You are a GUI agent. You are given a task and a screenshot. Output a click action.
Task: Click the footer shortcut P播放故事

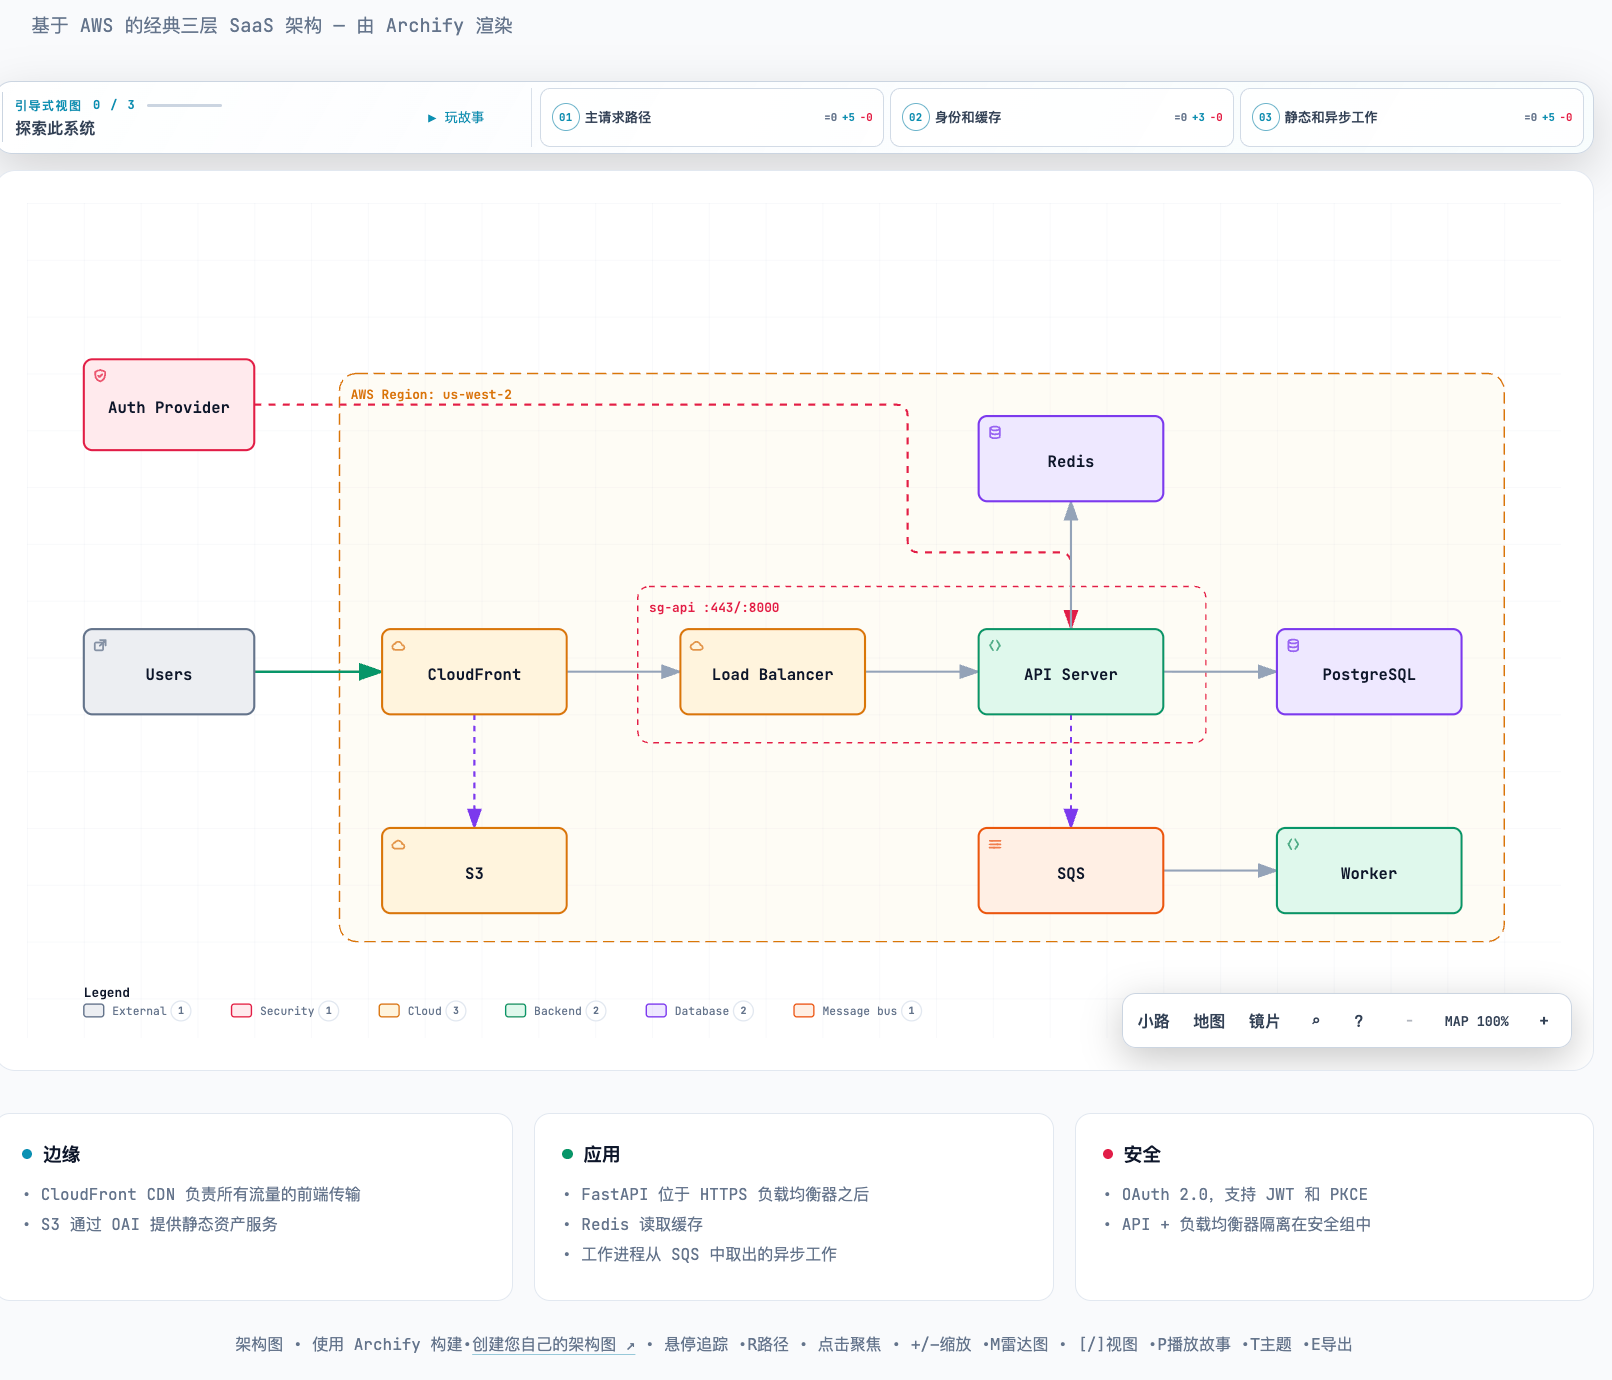(x=1194, y=1345)
